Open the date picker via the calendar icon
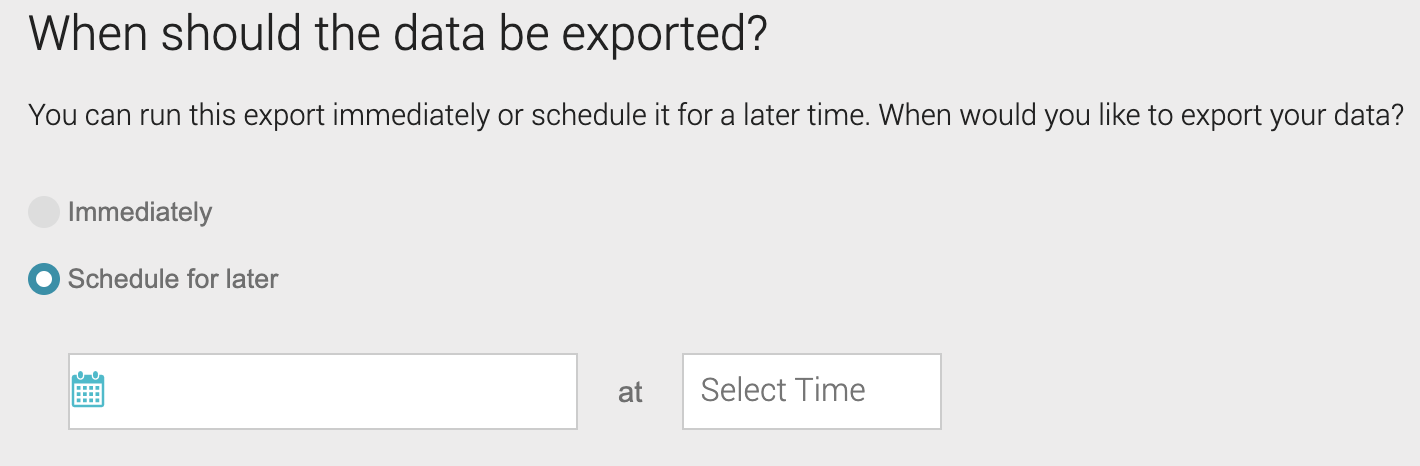The image size is (1420, 466). pyautogui.click(x=89, y=390)
